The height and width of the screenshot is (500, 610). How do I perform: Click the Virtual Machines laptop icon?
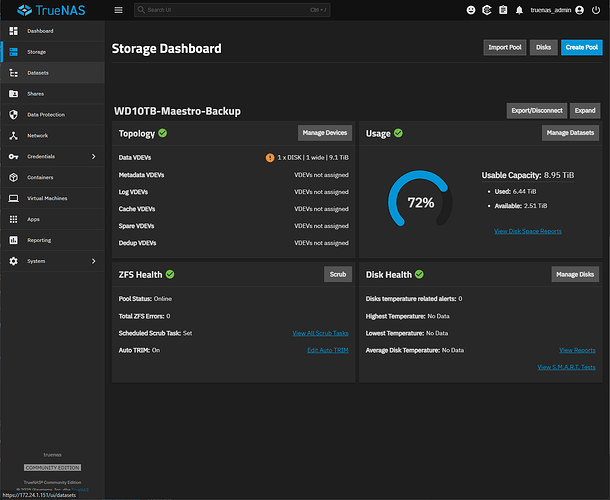pos(14,198)
